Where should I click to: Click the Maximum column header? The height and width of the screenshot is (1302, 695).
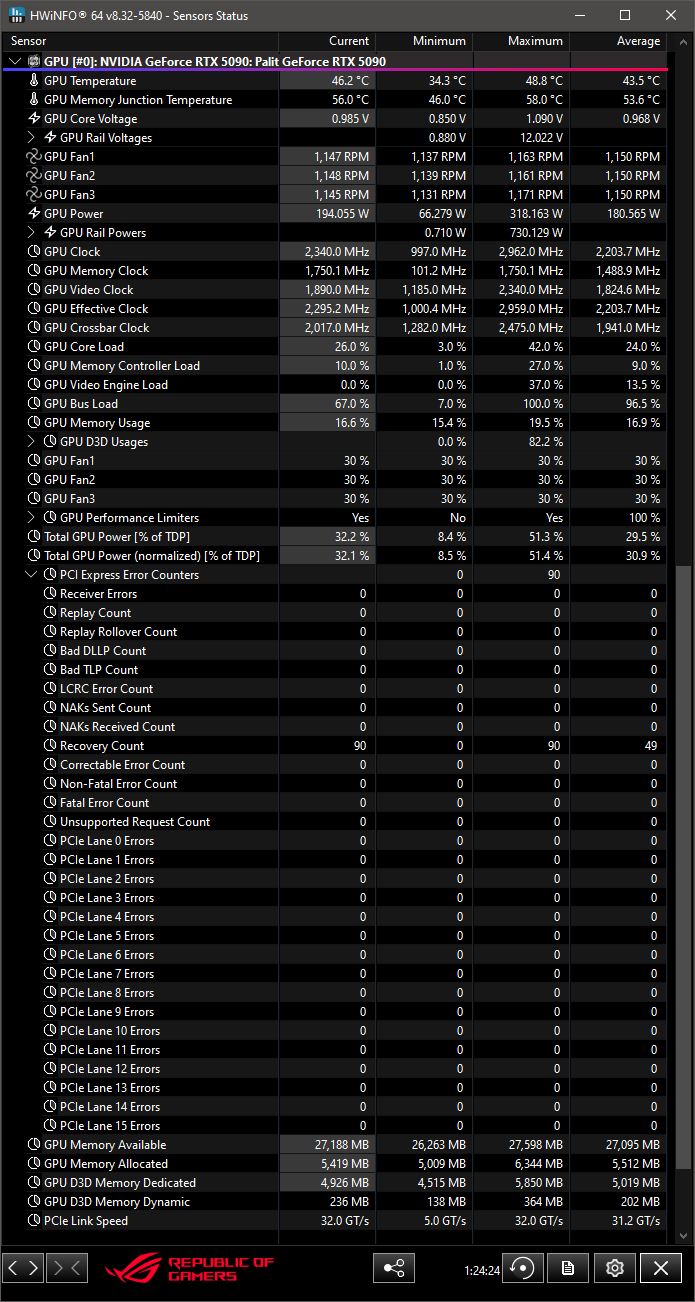pyautogui.click(x=521, y=41)
